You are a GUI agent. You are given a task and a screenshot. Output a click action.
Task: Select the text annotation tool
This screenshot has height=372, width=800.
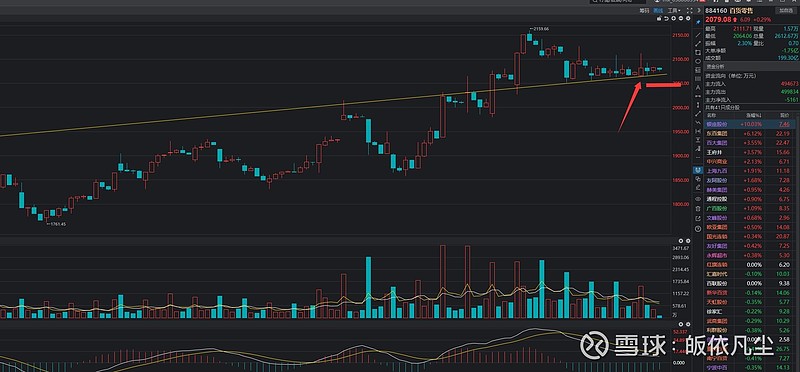(x=698, y=87)
